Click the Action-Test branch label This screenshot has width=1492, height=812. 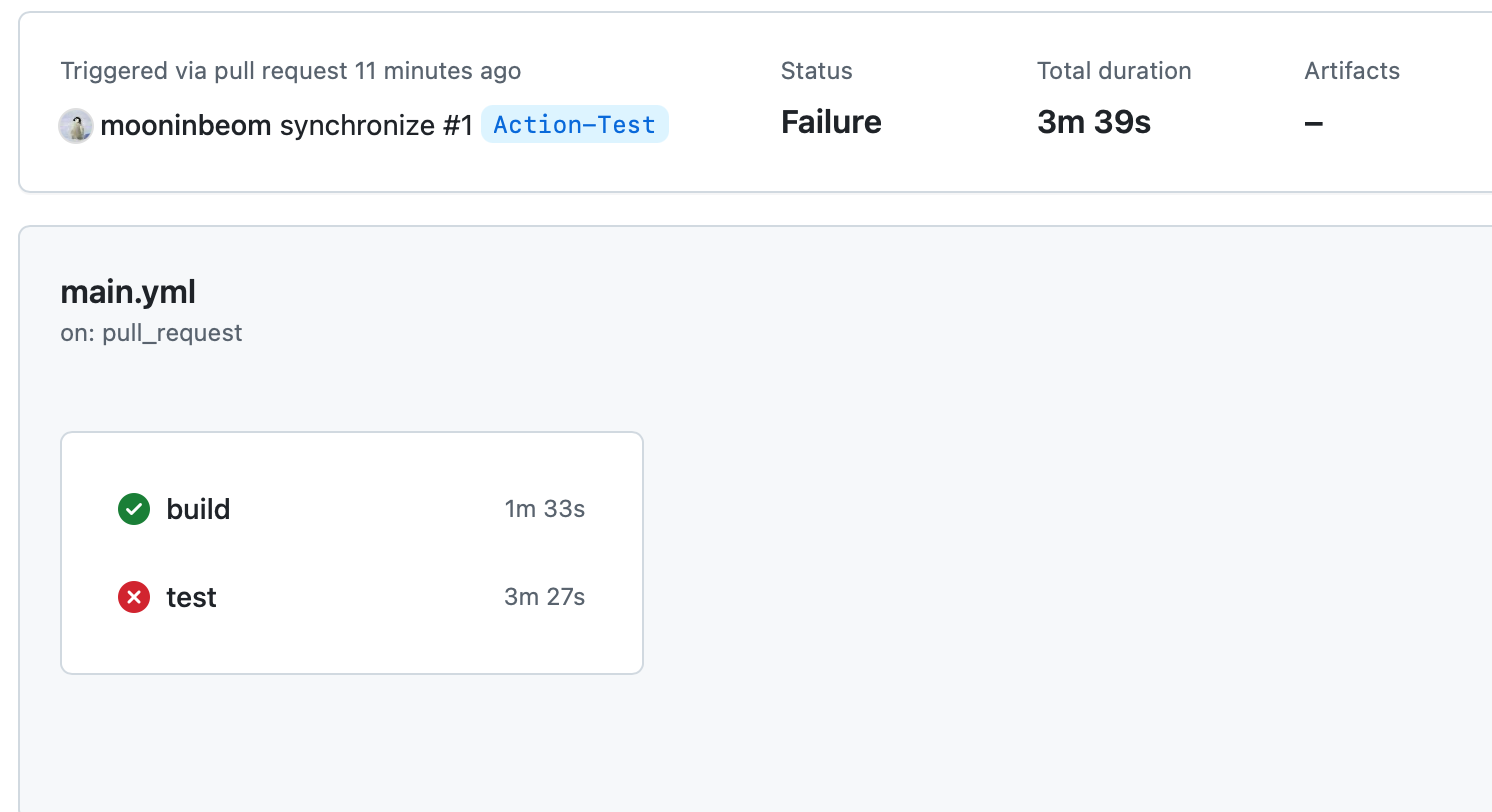tap(574, 126)
